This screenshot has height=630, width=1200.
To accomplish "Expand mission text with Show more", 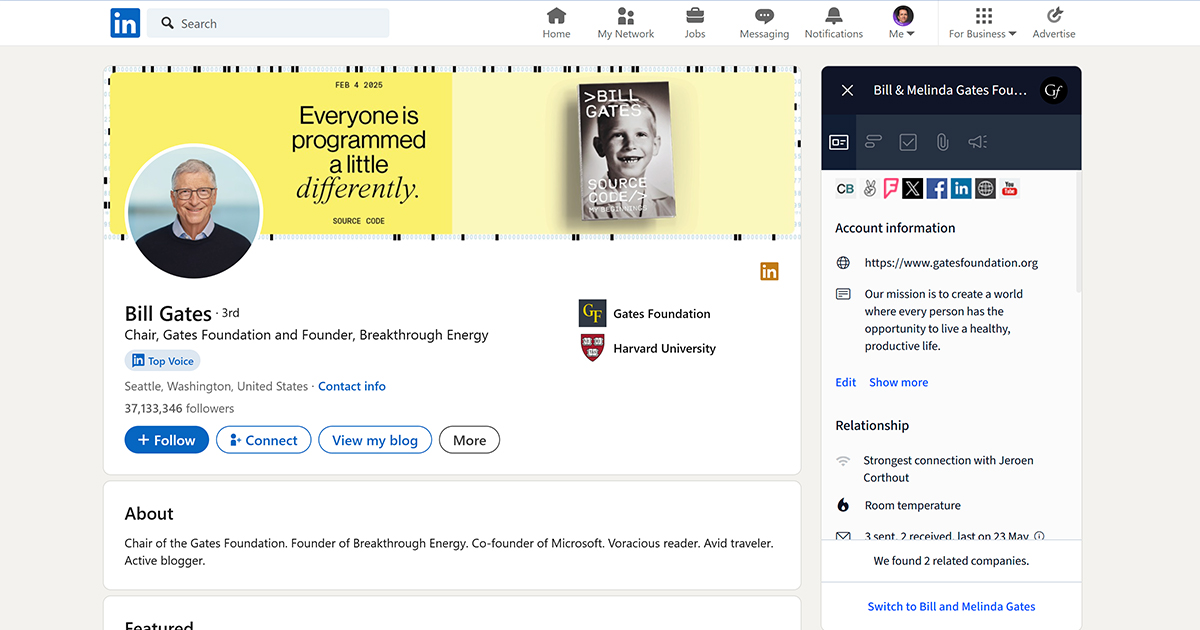I will (x=898, y=382).
